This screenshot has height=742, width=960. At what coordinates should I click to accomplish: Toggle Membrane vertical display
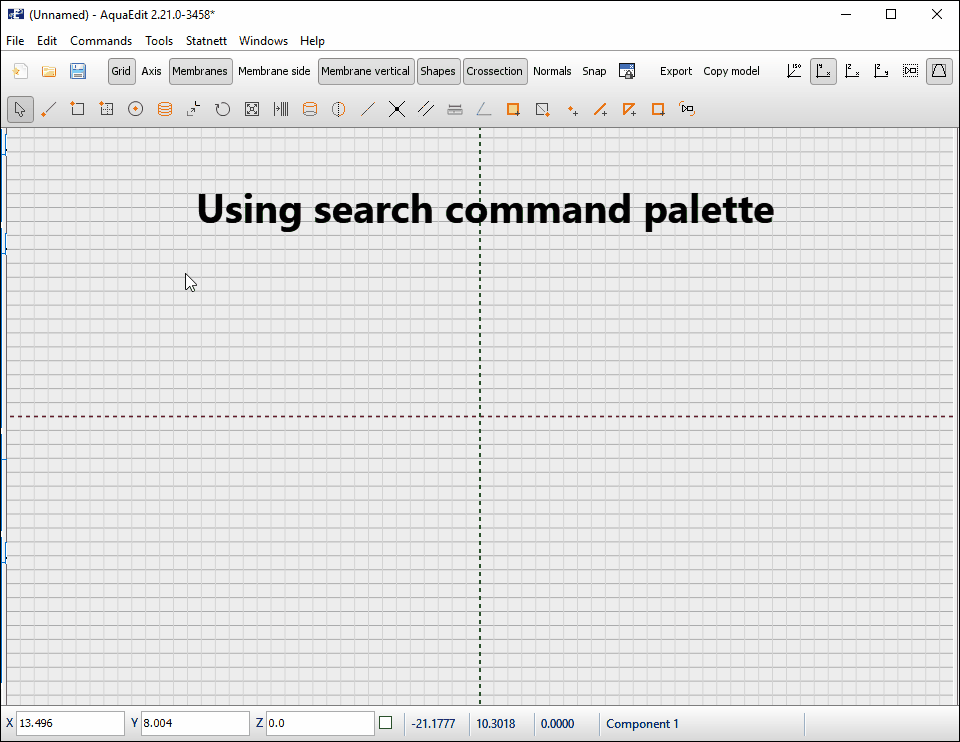coord(366,71)
